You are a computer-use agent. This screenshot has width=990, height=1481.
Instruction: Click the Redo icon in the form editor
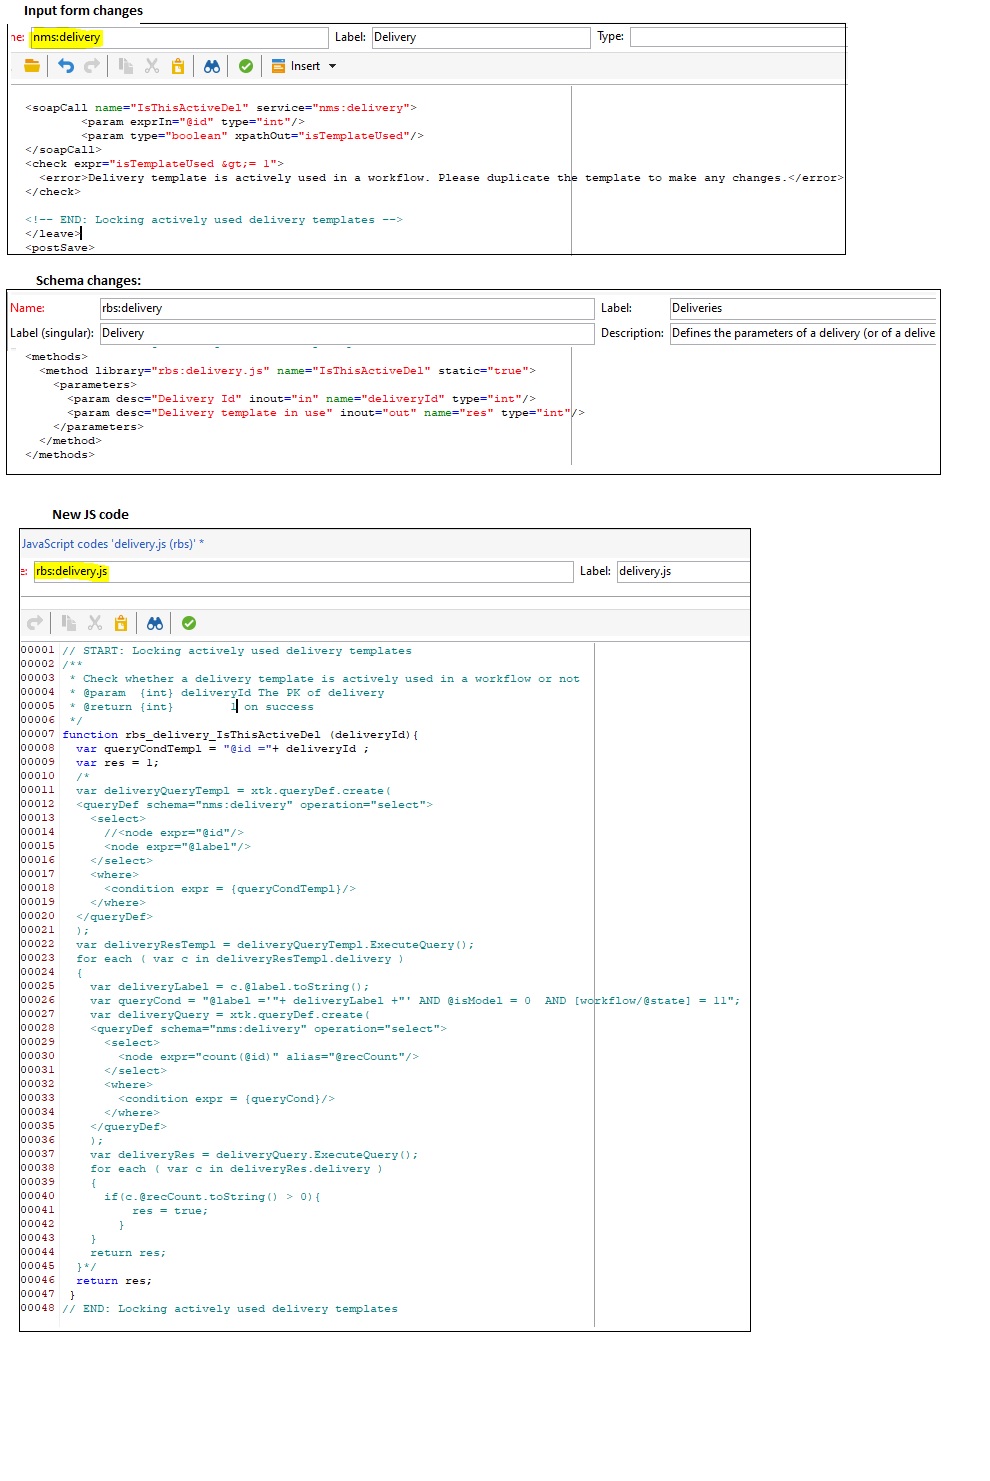tap(91, 66)
